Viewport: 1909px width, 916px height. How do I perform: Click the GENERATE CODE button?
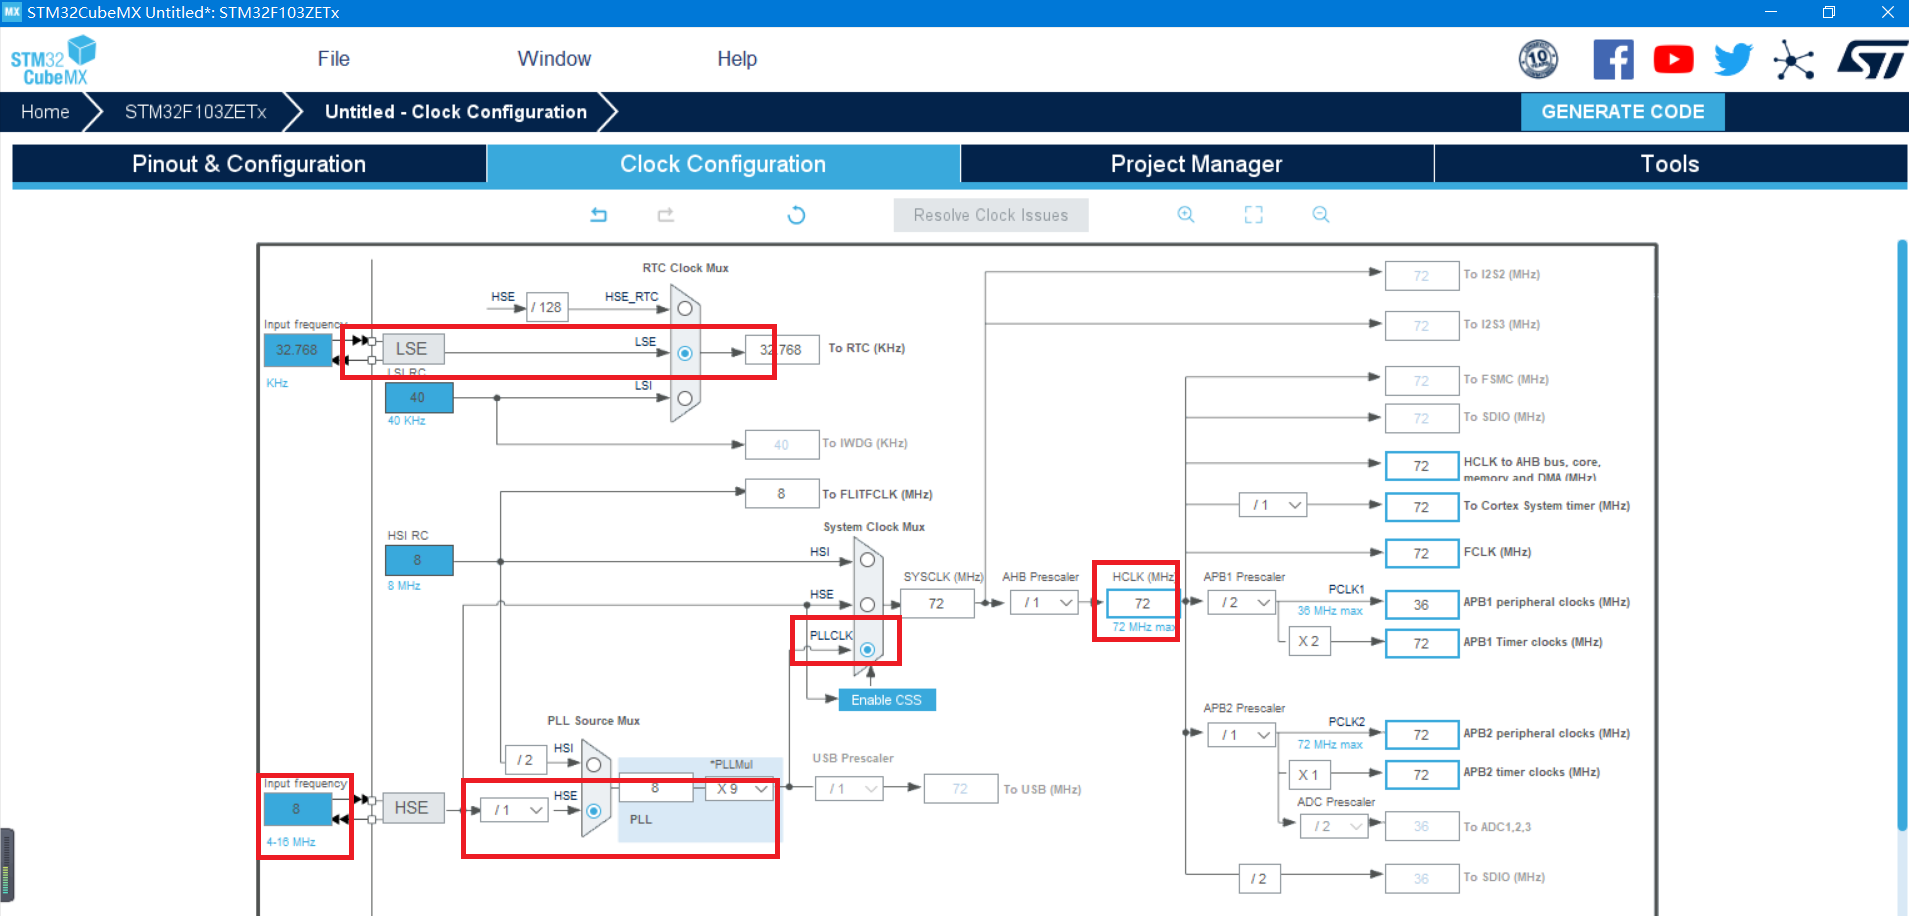tap(1622, 112)
